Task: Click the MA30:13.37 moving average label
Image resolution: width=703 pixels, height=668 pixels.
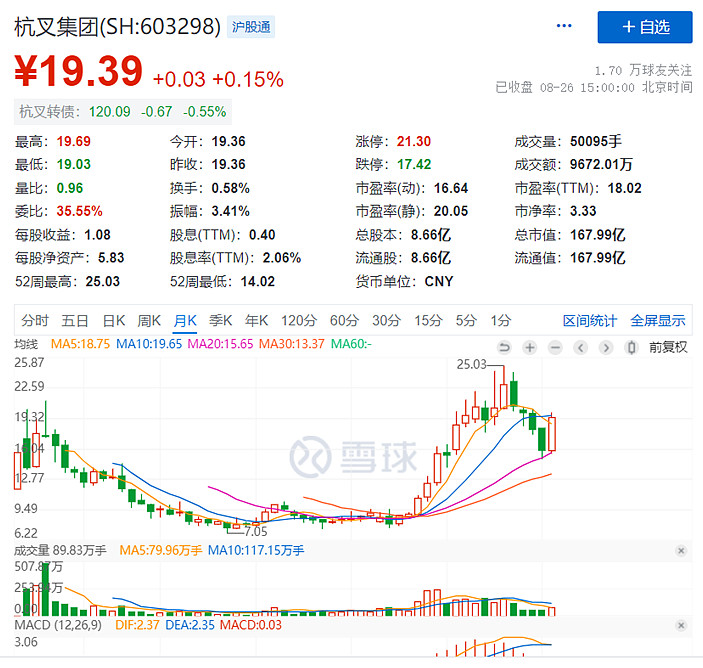Action: point(291,344)
